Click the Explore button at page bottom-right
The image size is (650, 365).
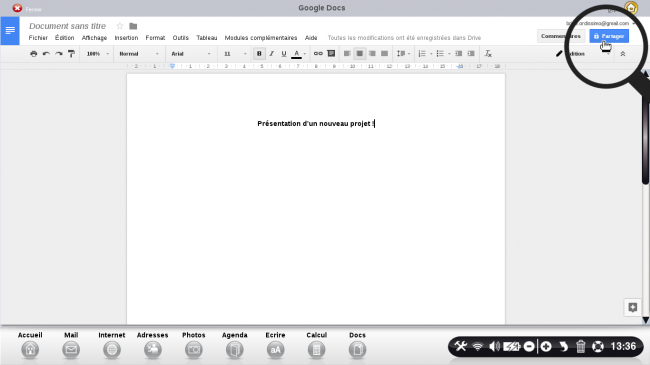tap(633, 307)
